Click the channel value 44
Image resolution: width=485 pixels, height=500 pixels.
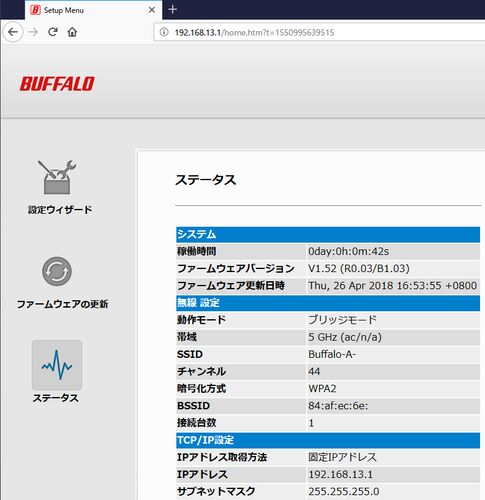tap(314, 371)
